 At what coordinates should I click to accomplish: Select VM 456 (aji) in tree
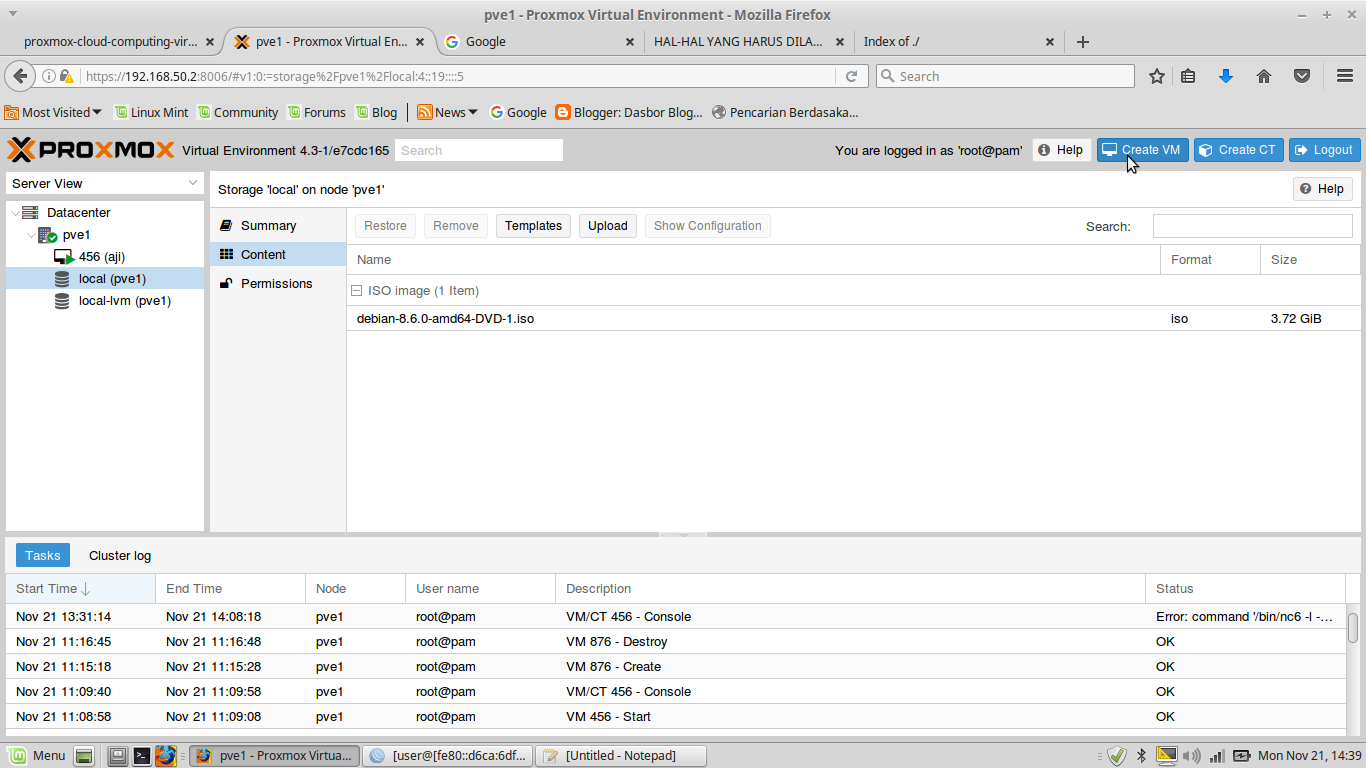(x=105, y=257)
